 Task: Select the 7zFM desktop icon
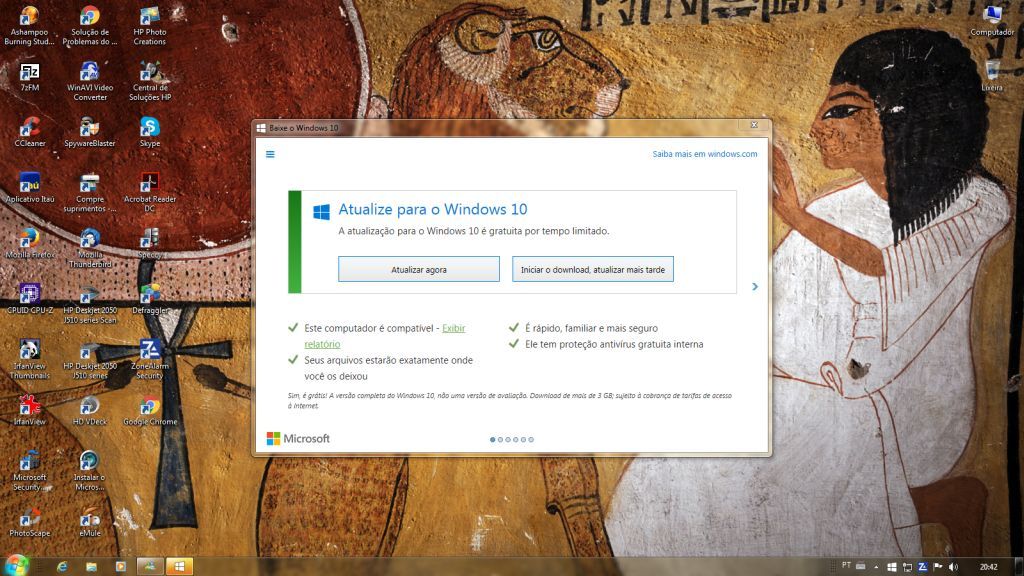point(29,77)
